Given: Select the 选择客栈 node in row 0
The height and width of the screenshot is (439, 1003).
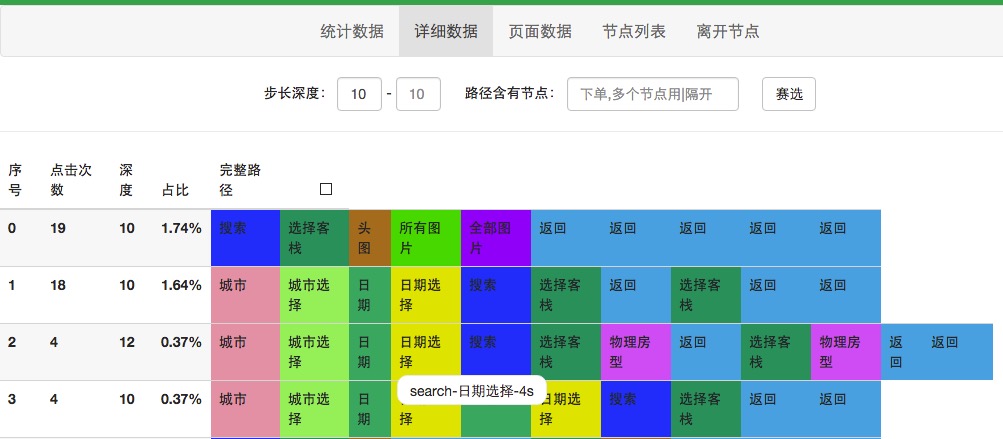Looking at the screenshot, I should click(315, 238).
